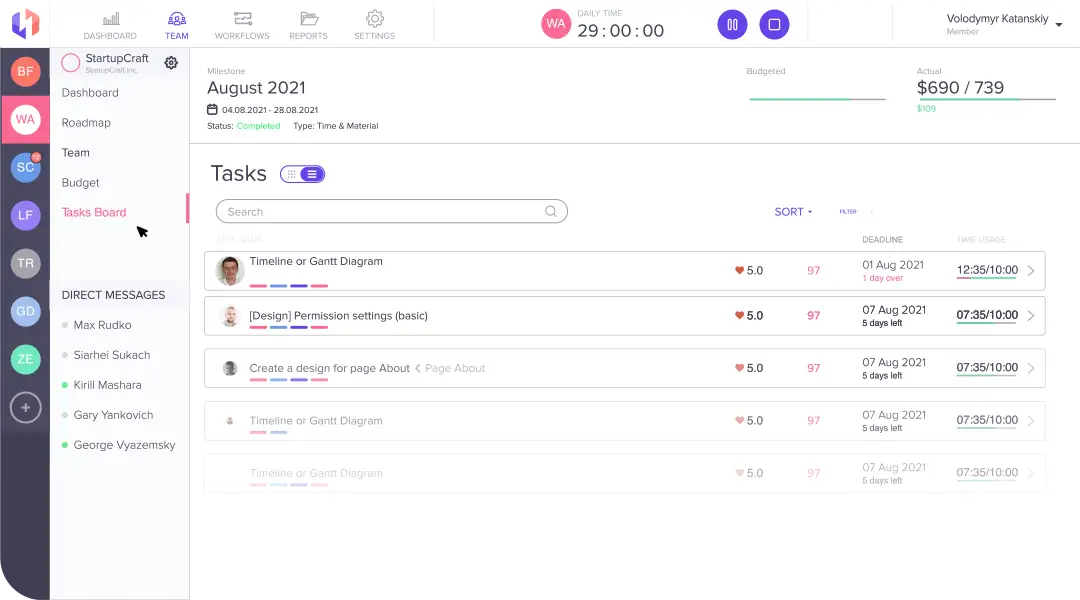The width and height of the screenshot is (1080, 600).
Task: Add a new workspace with plus icon
Action: coord(25,407)
